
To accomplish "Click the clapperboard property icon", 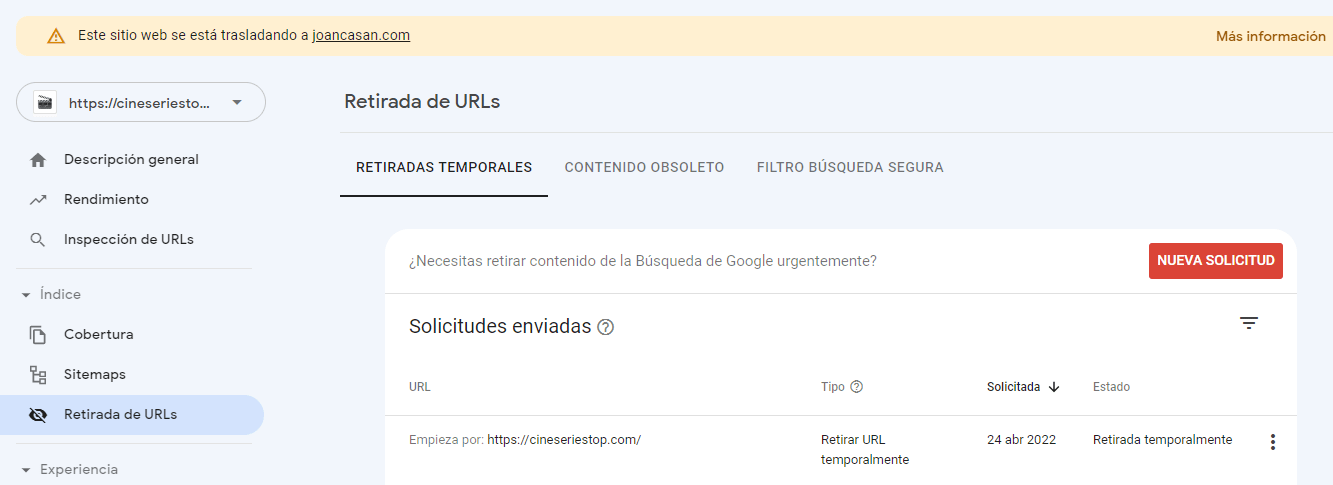I will pos(45,102).
